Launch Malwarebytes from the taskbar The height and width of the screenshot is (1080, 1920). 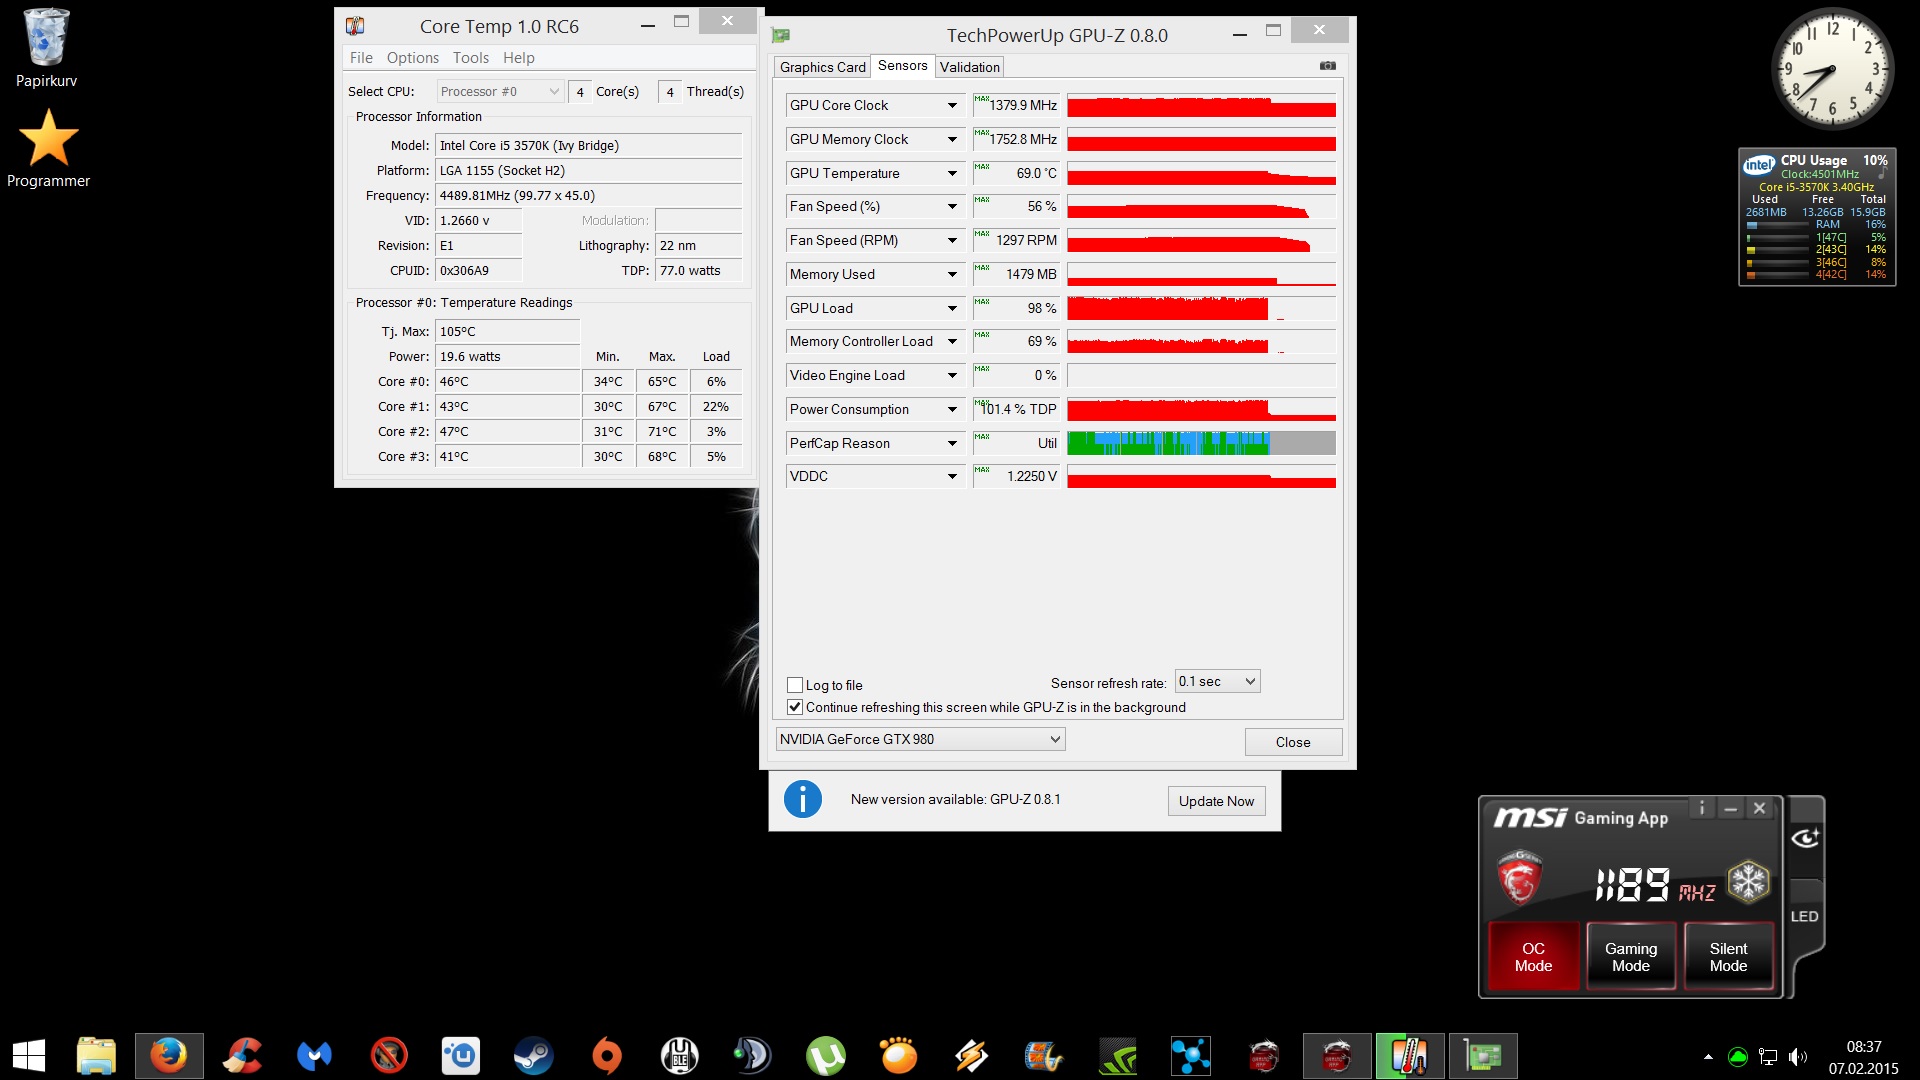tap(314, 1056)
